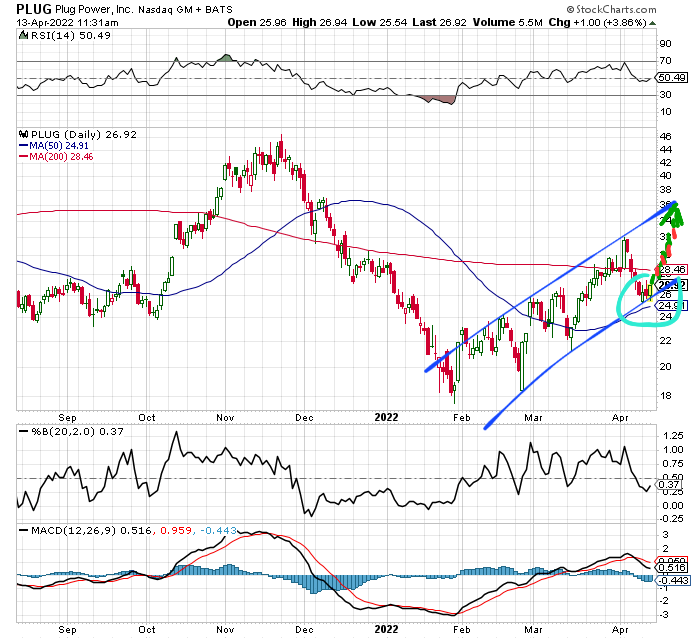The height and width of the screenshot is (638, 700).
Task: Click the 2022 label under MACD panel
Action: pos(386,629)
